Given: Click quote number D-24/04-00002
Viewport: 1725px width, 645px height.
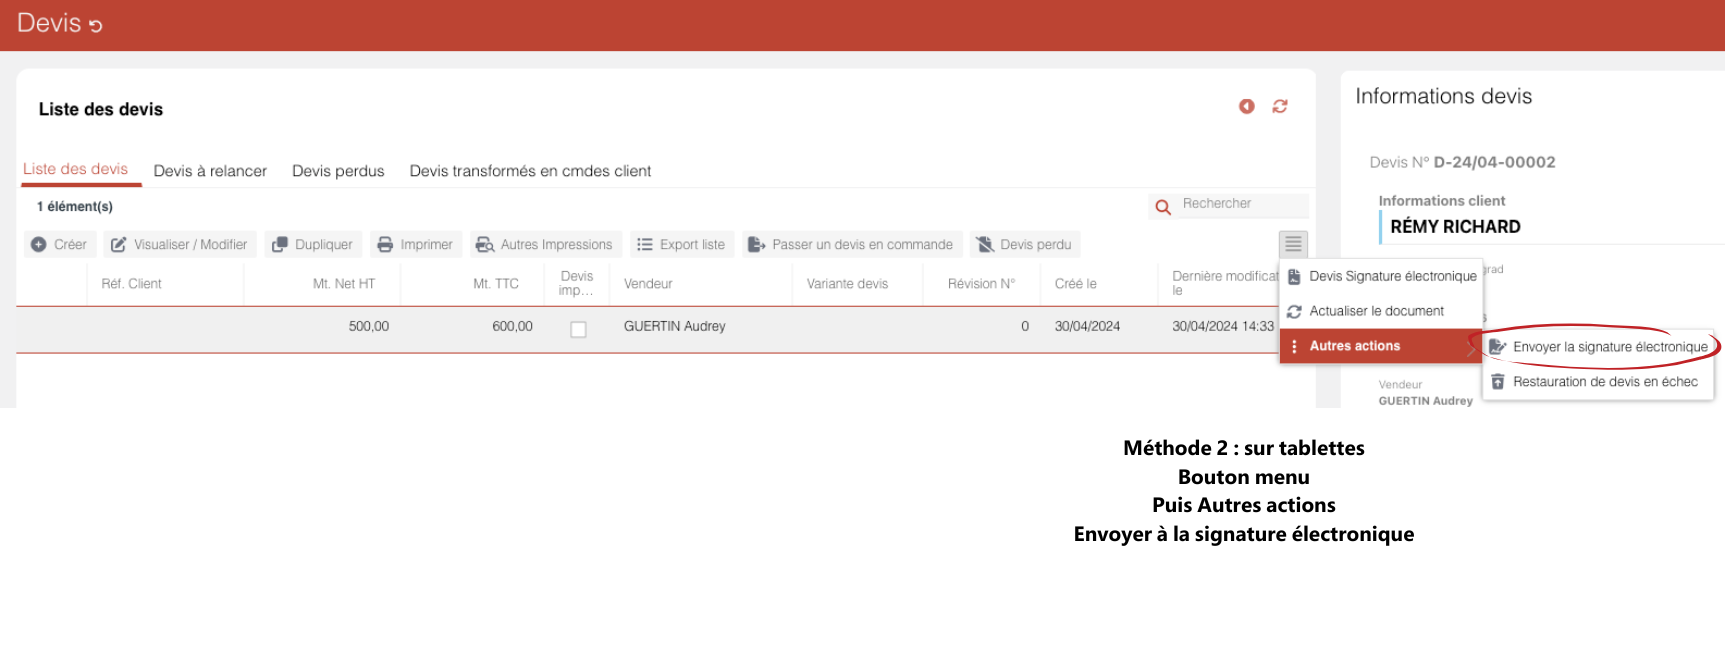Looking at the screenshot, I should [1494, 162].
